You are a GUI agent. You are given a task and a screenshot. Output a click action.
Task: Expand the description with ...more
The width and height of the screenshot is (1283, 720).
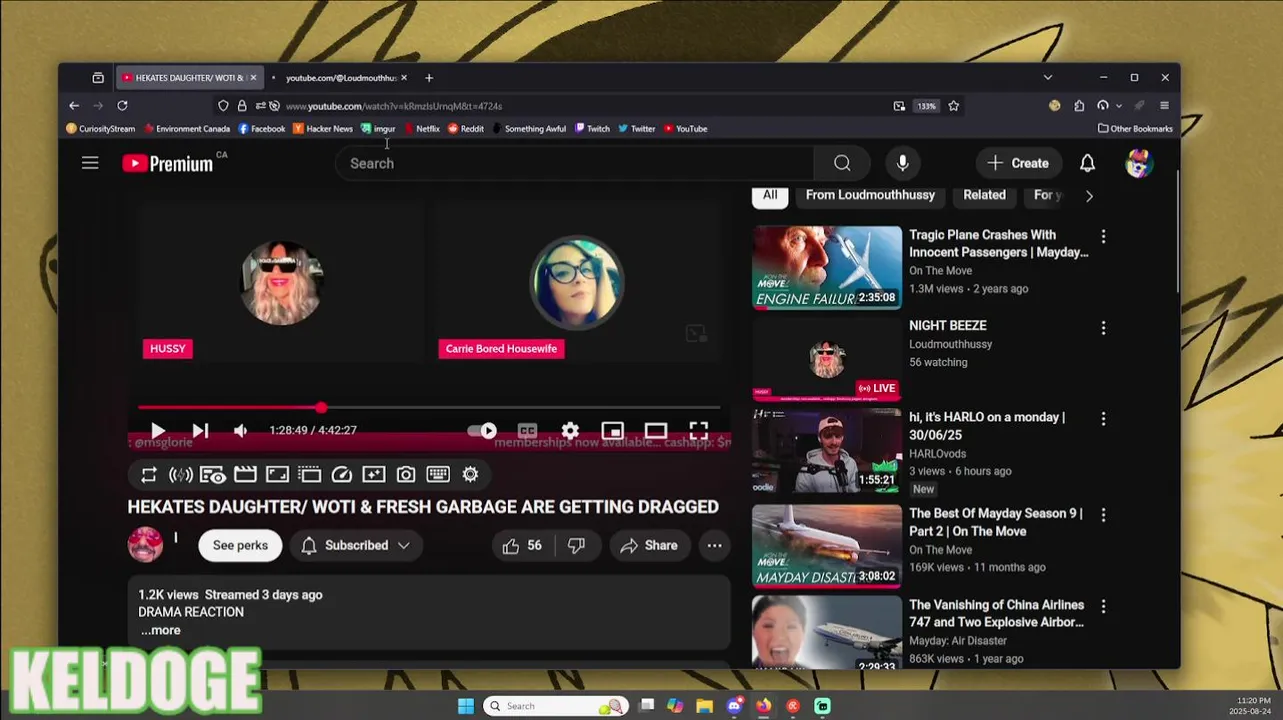point(161,630)
